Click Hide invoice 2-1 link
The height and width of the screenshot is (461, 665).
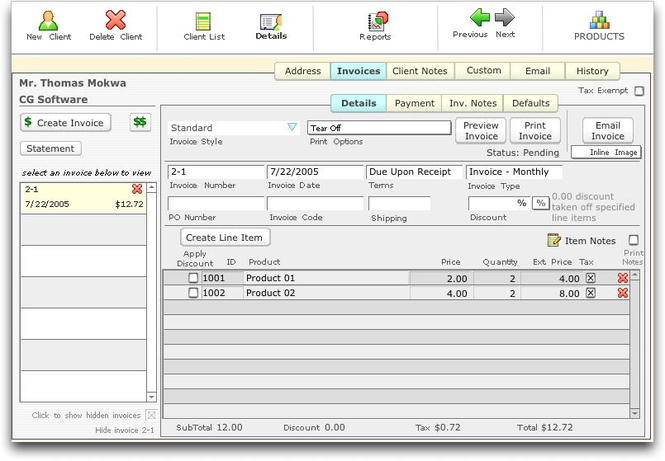(x=124, y=430)
